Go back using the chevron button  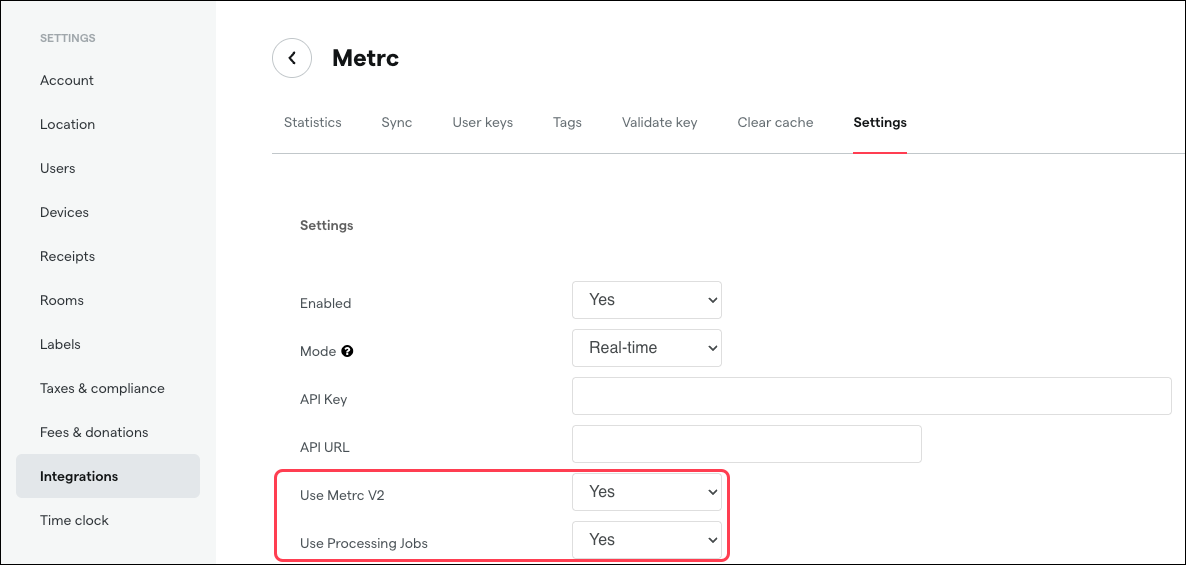tap(292, 58)
